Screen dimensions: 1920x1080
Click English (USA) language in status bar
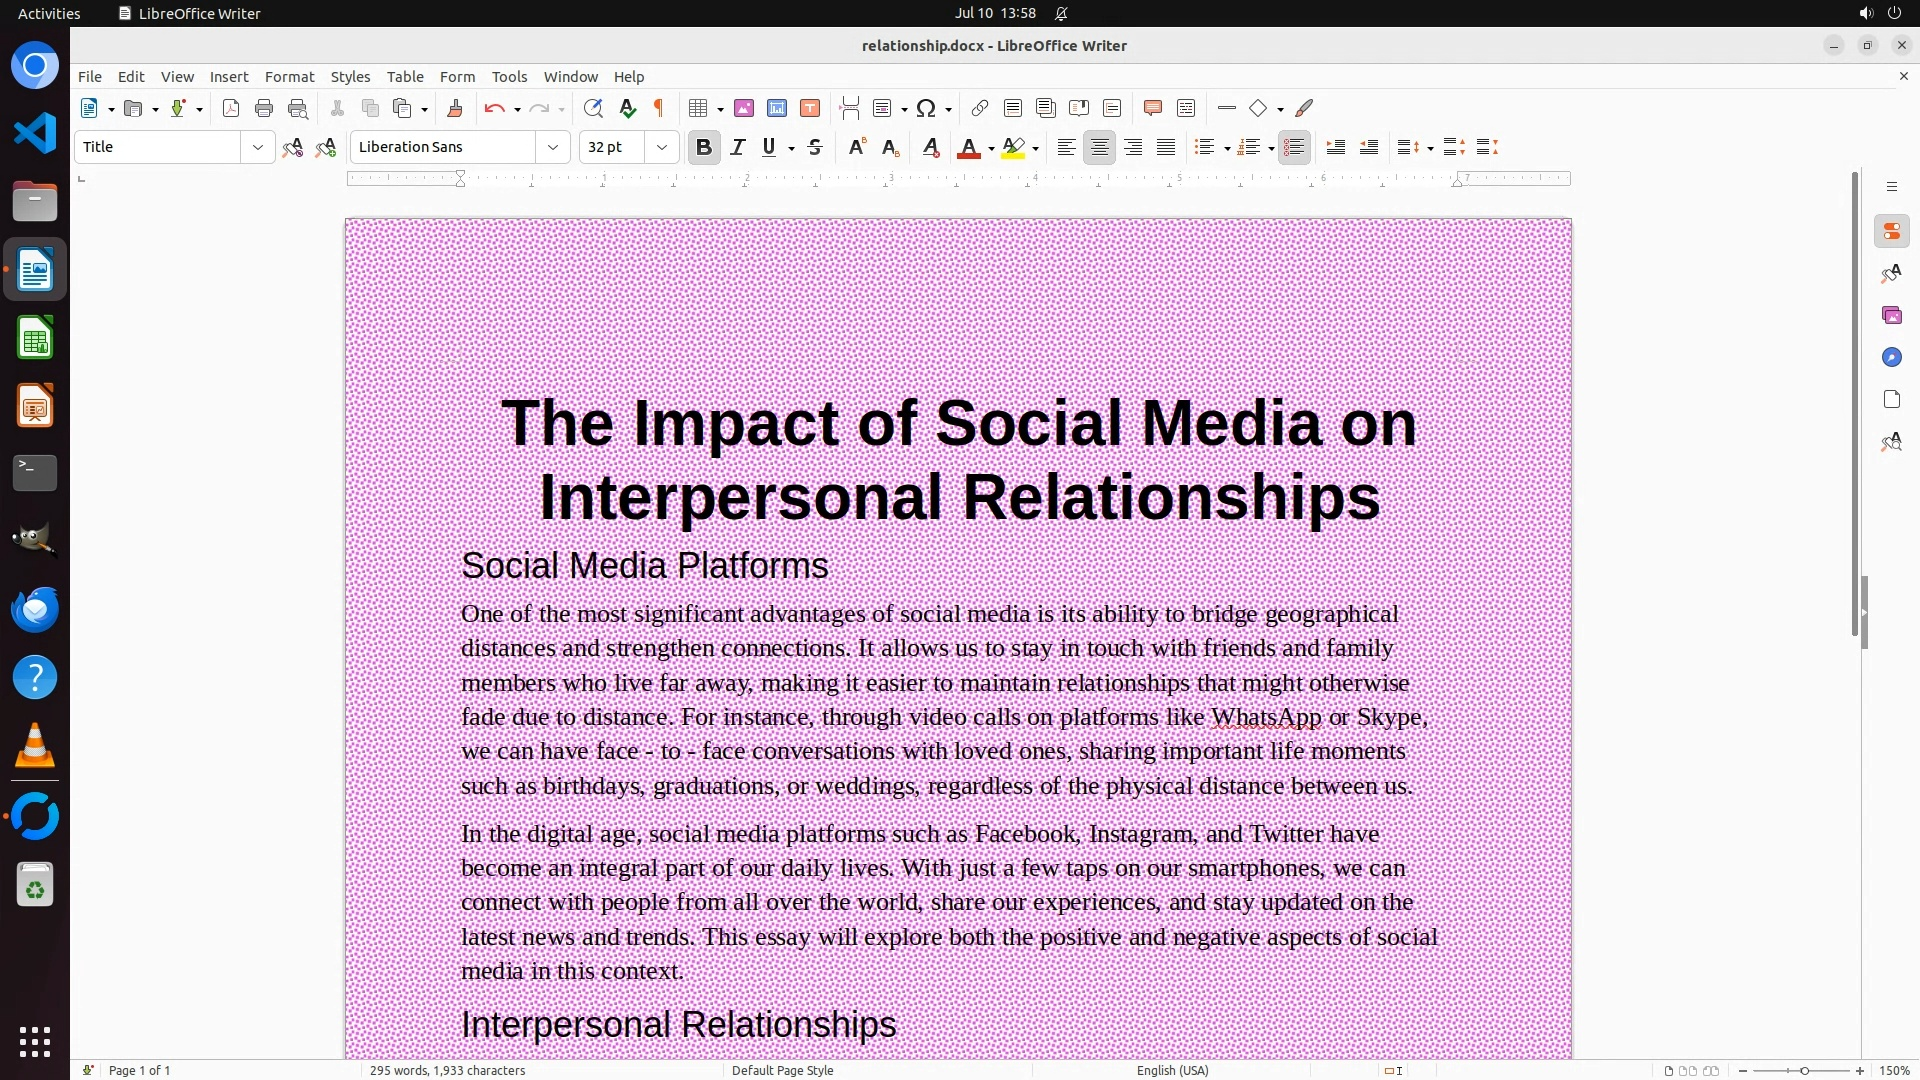(x=1172, y=1070)
